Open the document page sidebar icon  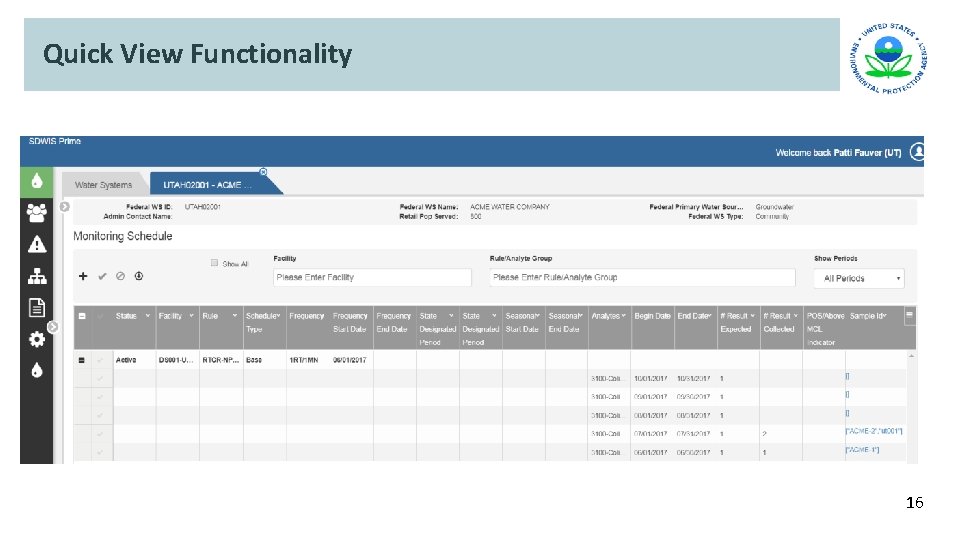[x=37, y=307]
